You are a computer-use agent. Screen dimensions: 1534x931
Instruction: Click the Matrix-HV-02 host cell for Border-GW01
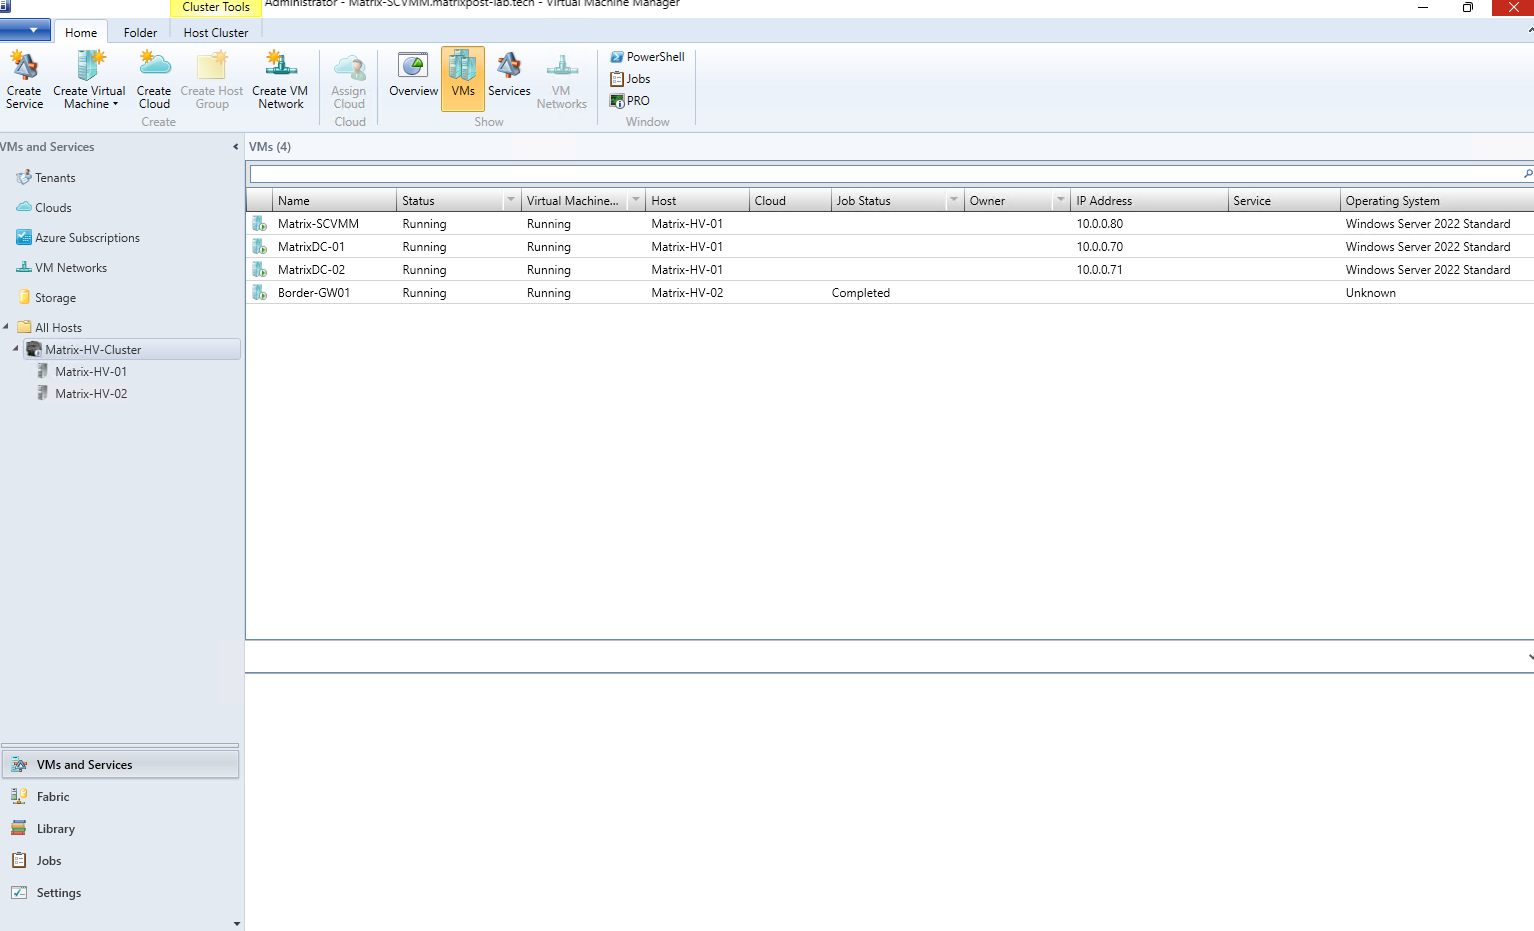tap(687, 293)
